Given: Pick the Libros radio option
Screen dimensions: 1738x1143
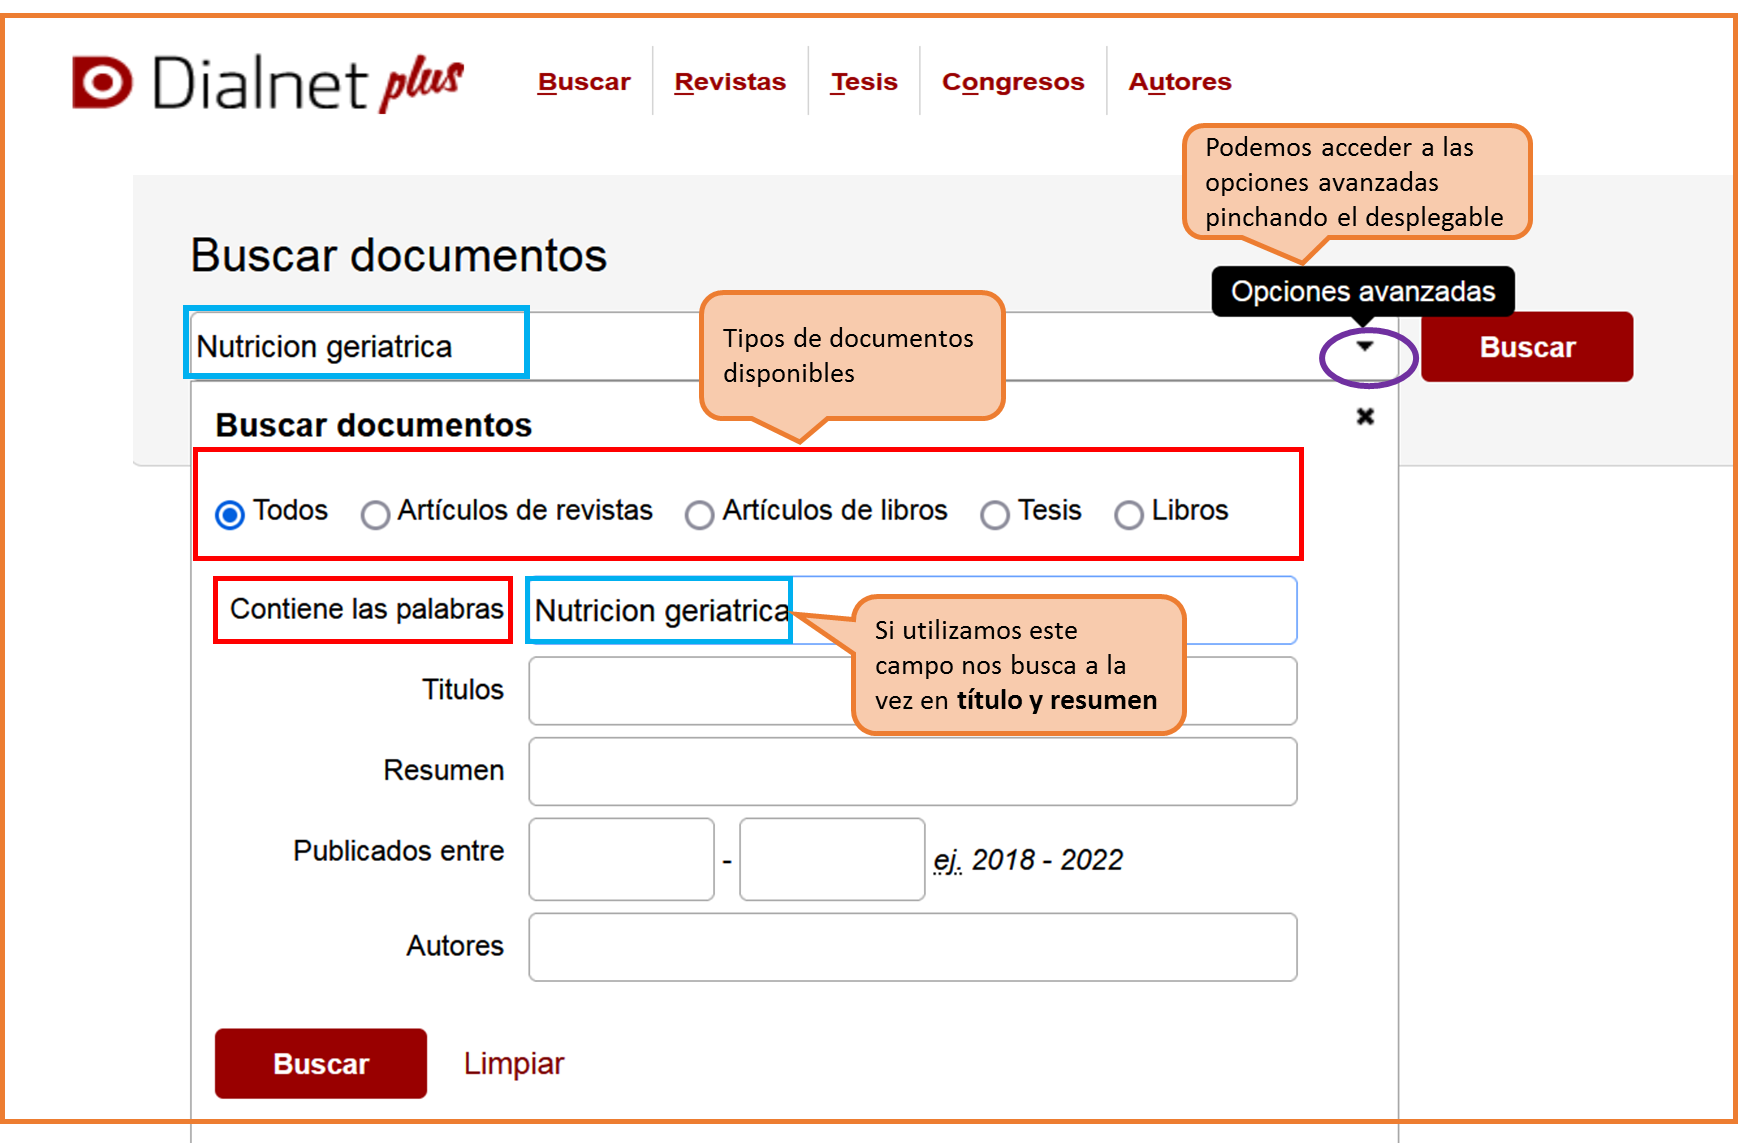Looking at the screenshot, I should pos(1128,514).
